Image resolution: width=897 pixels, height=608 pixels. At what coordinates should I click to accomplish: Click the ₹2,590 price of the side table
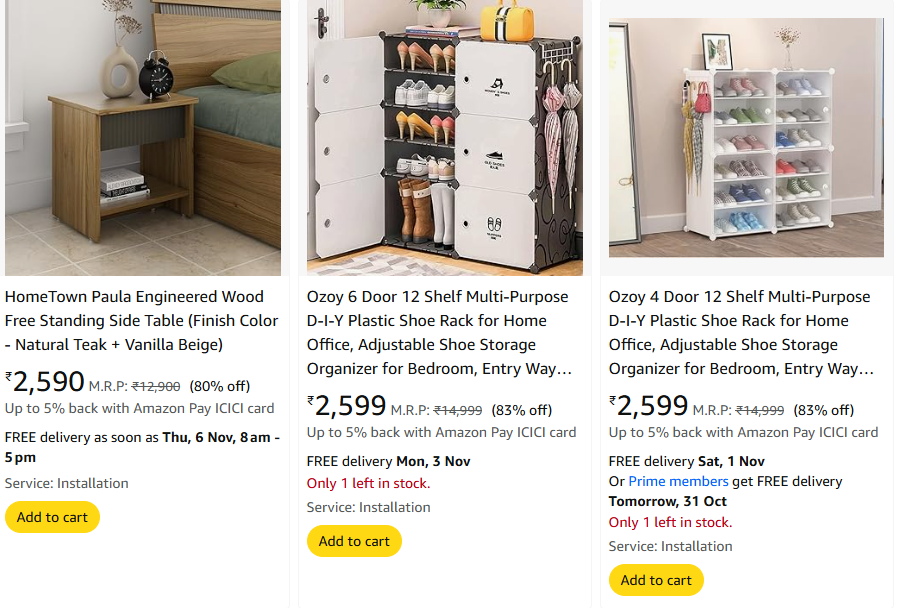click(x=45, y=382)
